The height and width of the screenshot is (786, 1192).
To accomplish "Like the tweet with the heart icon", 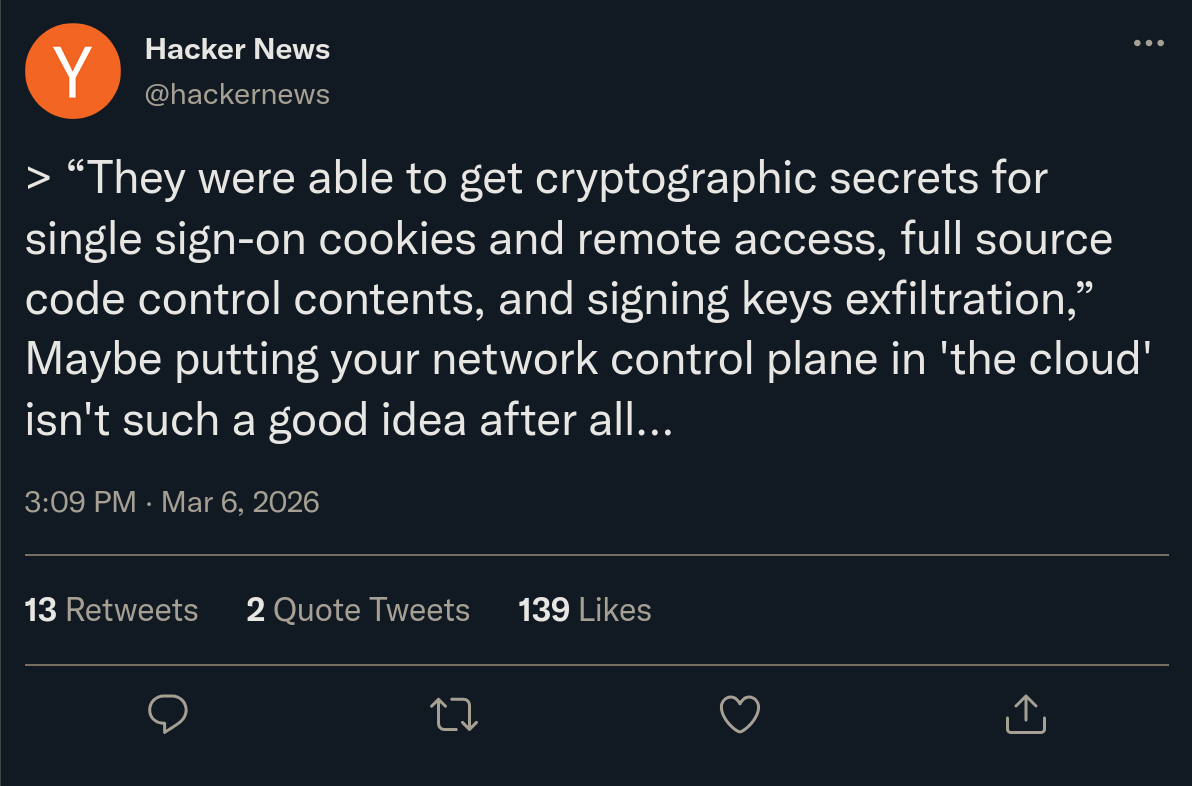I will tap(740, 713).
